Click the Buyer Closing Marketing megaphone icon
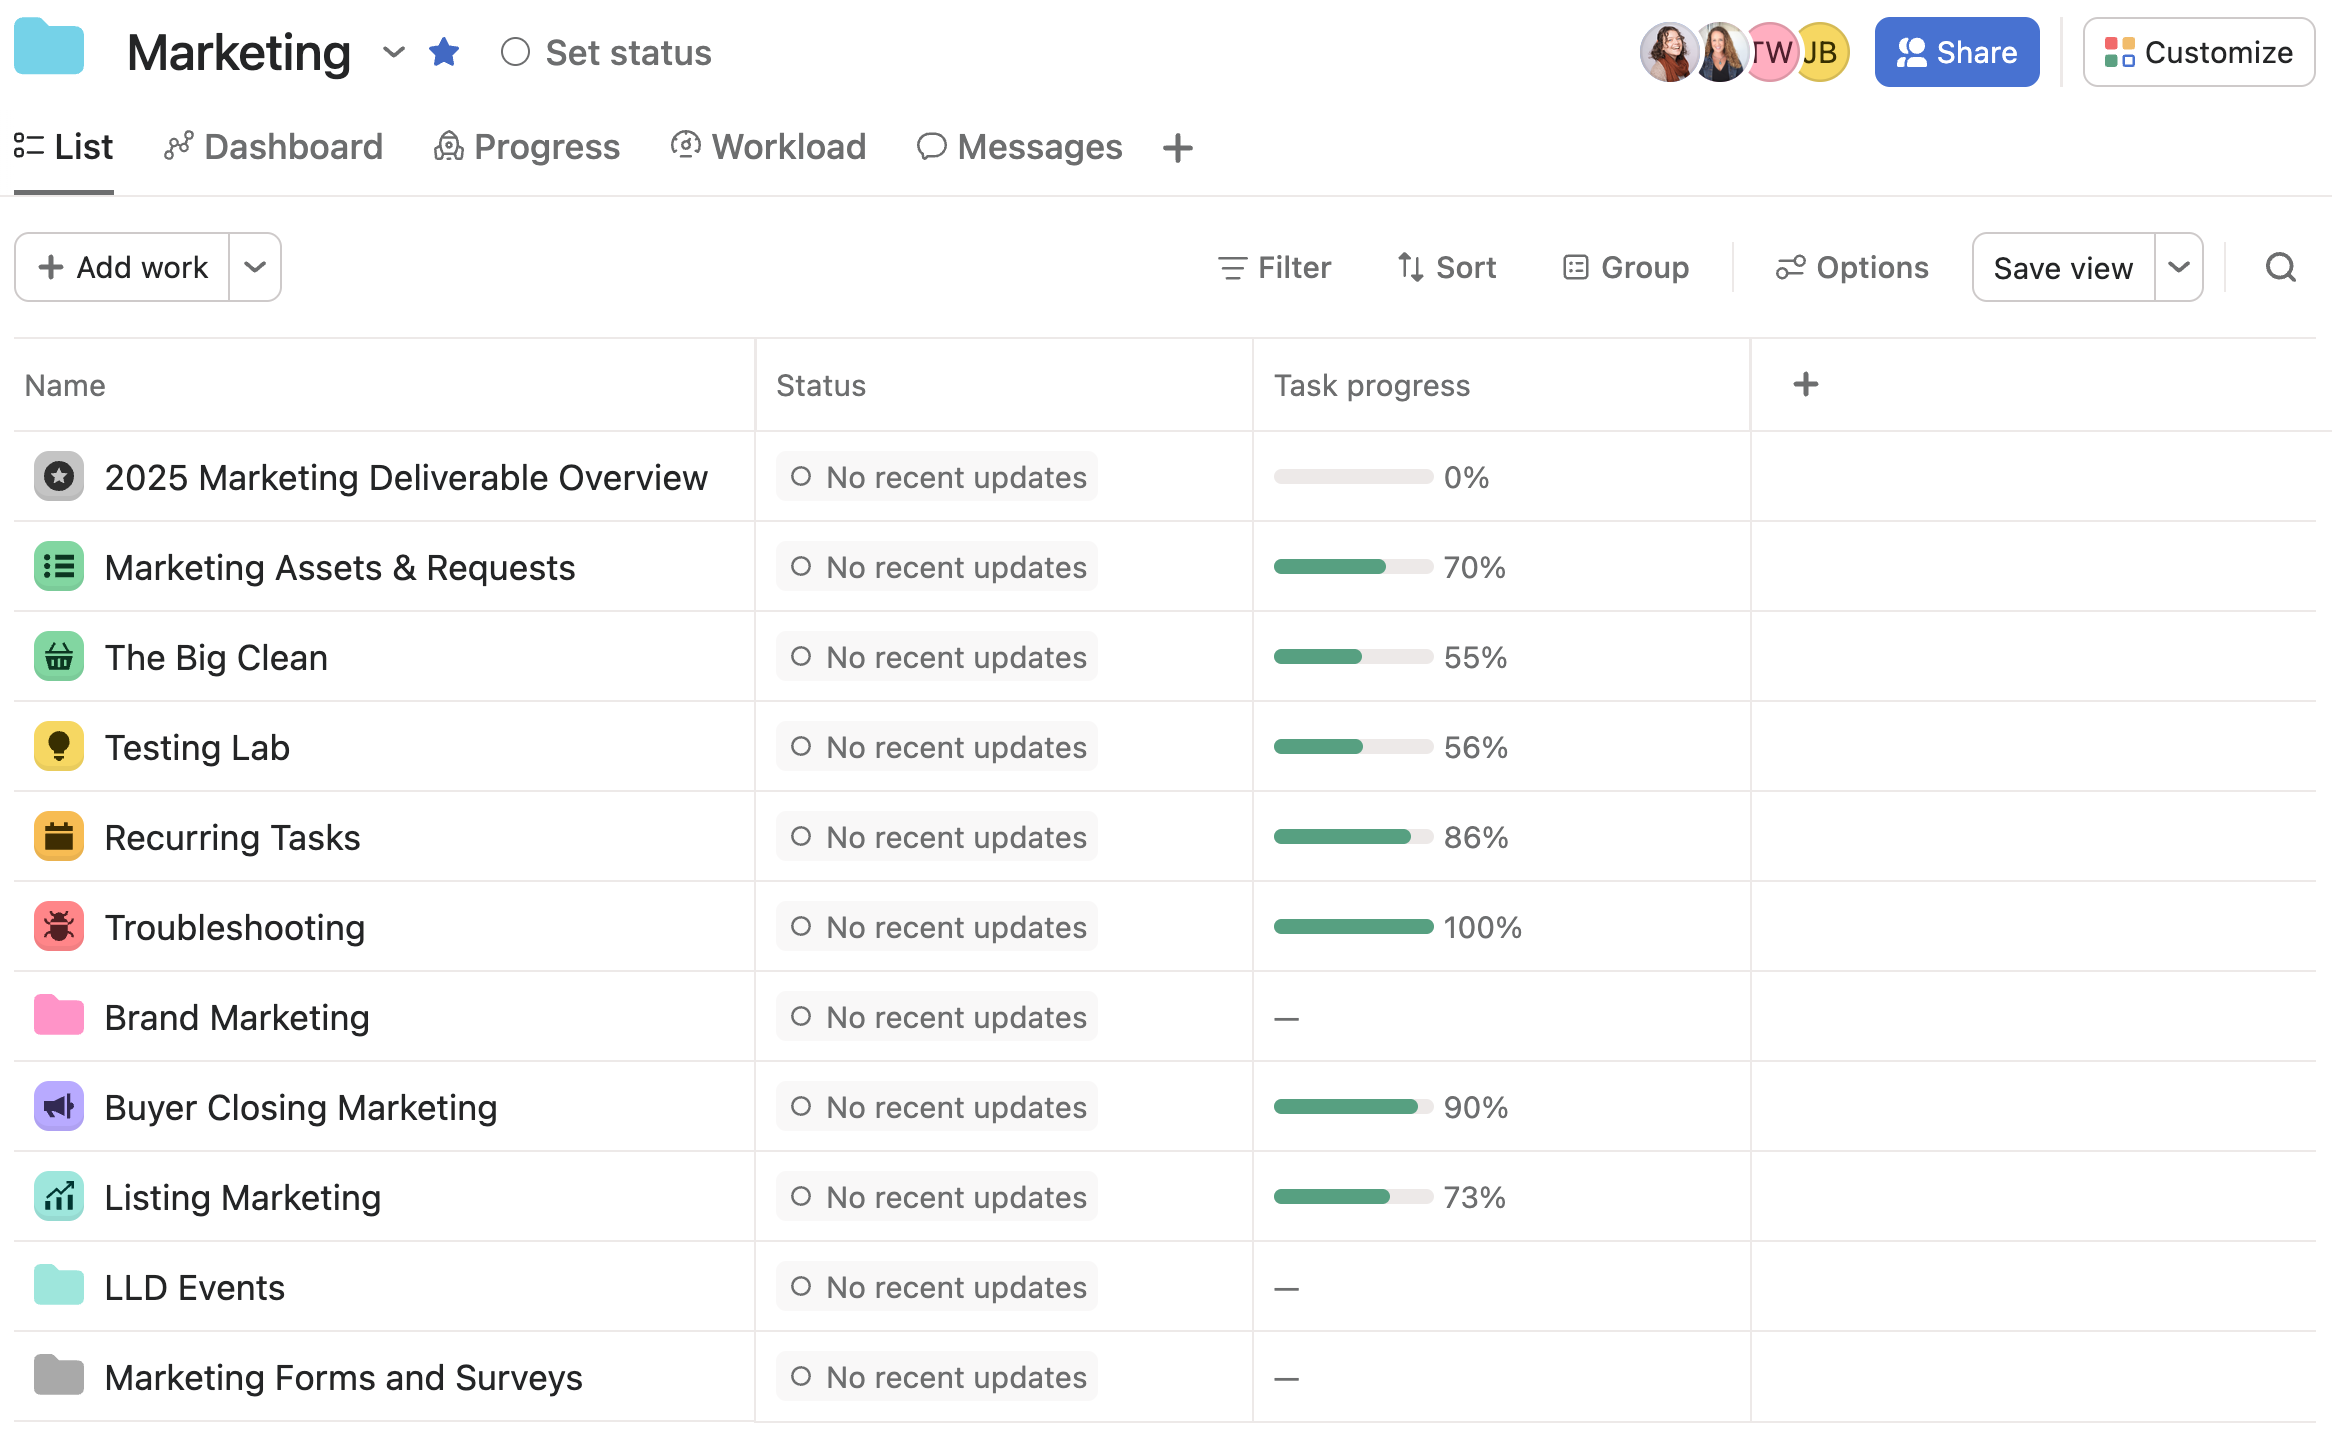The height and width of the screenshot is (1442, 2332). 59,1106
